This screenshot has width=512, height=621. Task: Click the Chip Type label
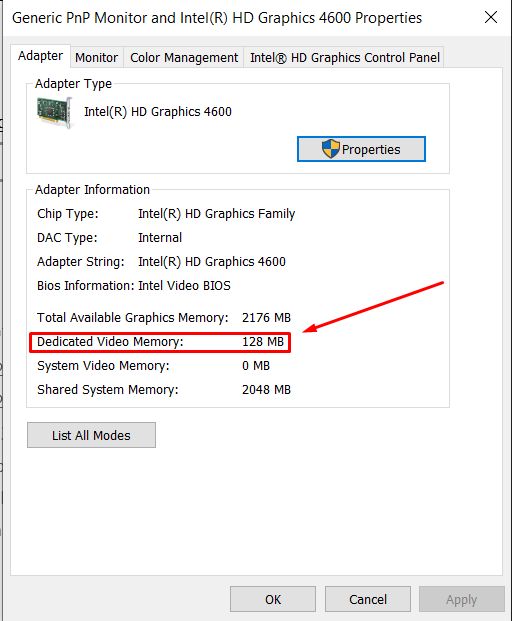(x=68, y=214)
